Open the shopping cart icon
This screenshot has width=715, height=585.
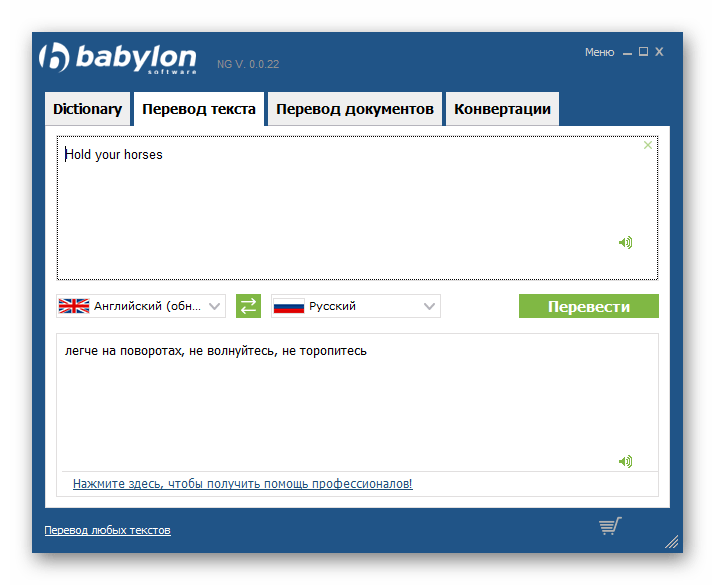click(x=610, y=526)
